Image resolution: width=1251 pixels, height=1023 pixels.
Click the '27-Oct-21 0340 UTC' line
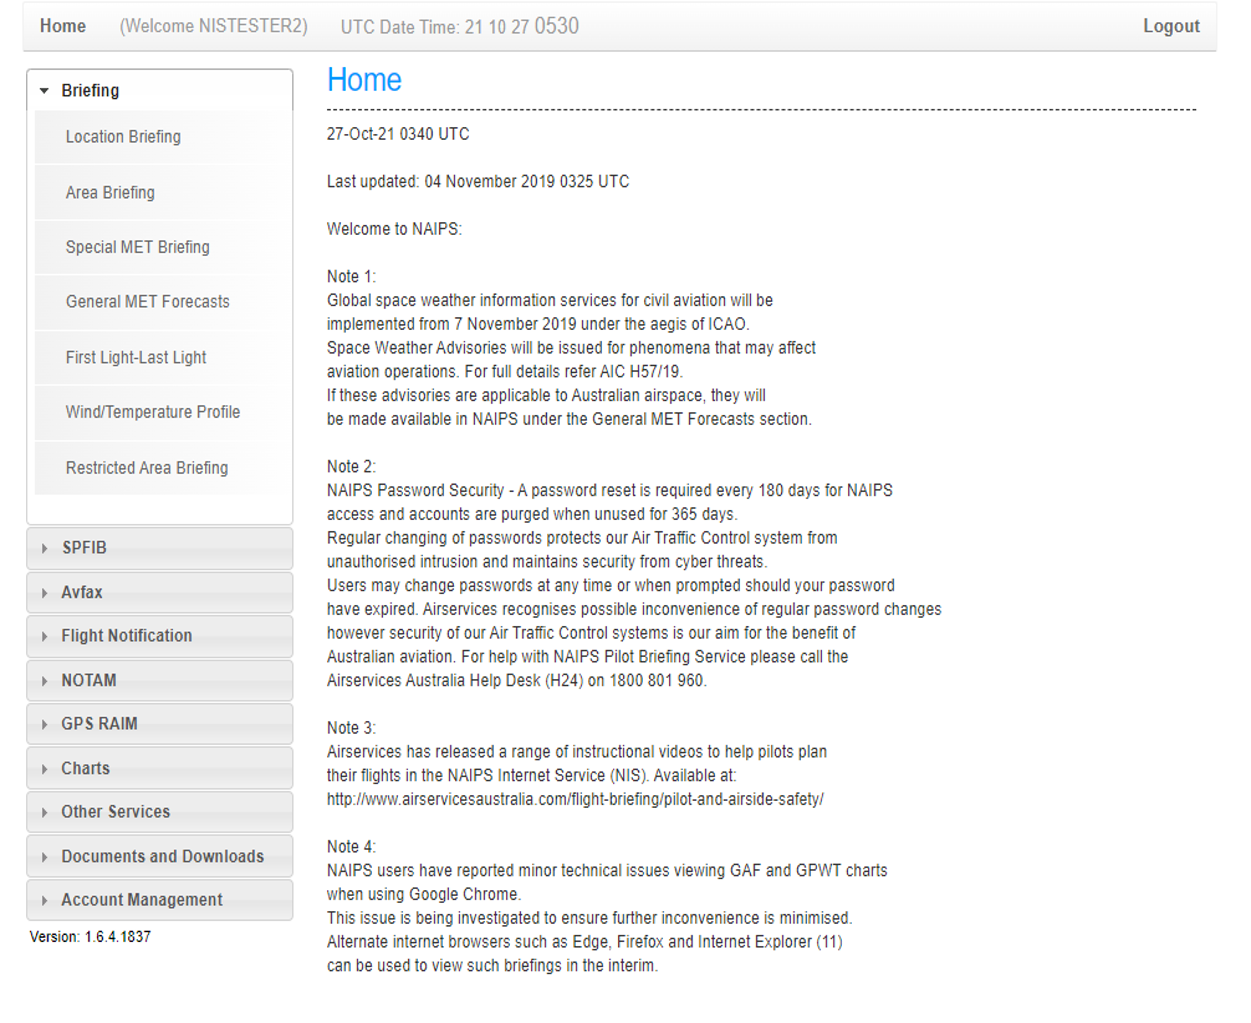coord(398,134)
